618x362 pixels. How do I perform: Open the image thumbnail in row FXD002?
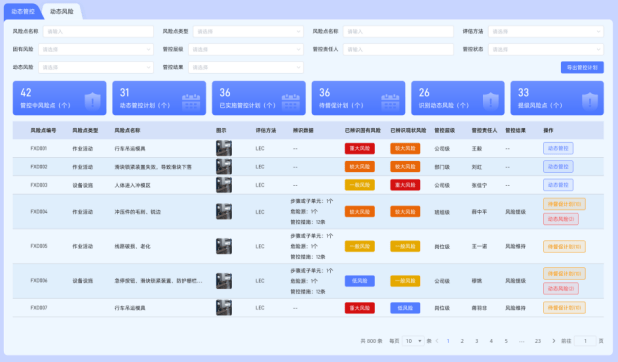coord(224,166)
